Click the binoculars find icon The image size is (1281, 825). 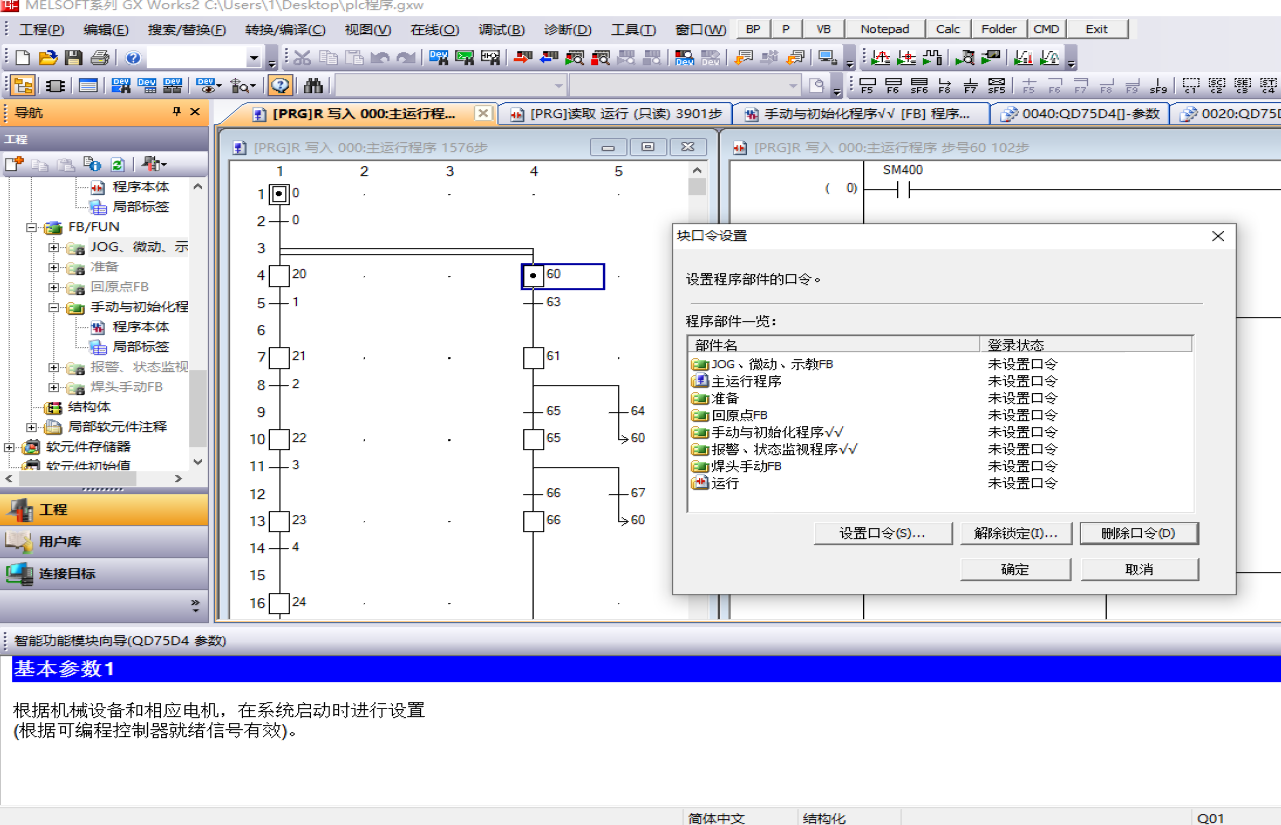[314, 85]
